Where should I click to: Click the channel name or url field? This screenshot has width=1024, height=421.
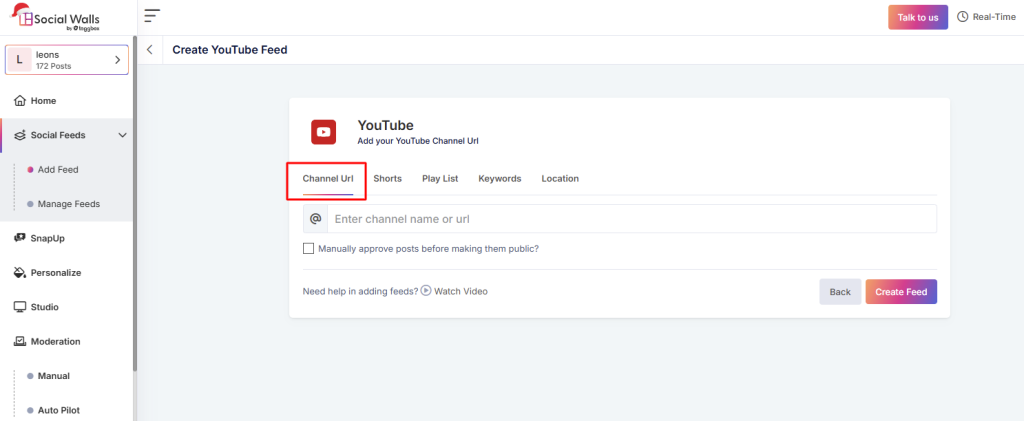click(630, 219)
